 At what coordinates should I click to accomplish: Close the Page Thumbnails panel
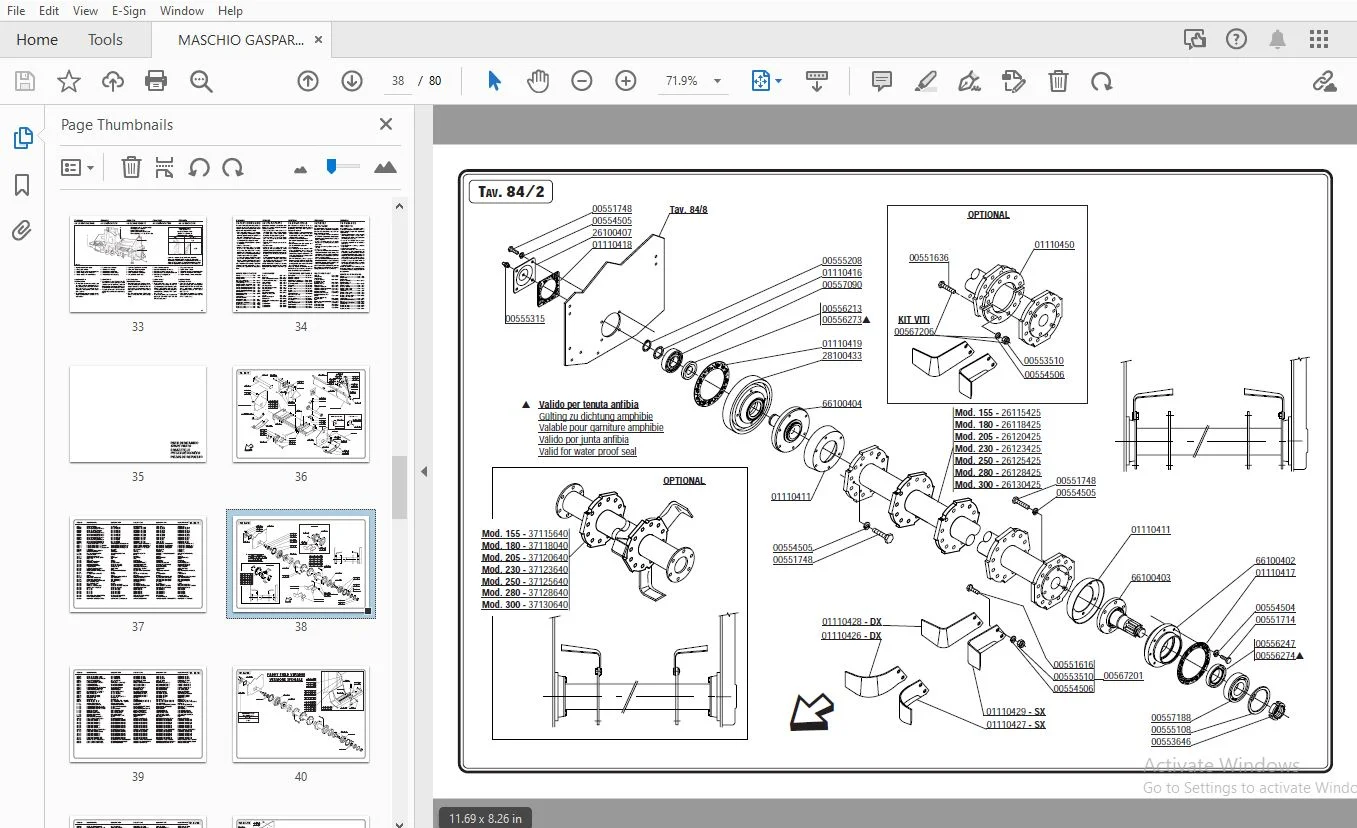[x=386, y=124]
